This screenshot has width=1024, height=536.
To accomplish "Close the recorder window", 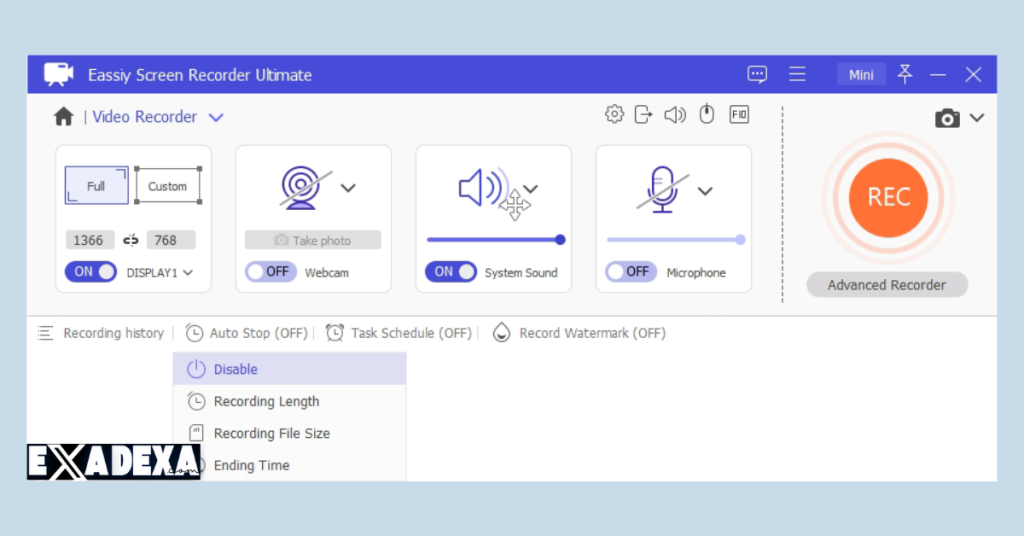I will click(x=973, y=74).
